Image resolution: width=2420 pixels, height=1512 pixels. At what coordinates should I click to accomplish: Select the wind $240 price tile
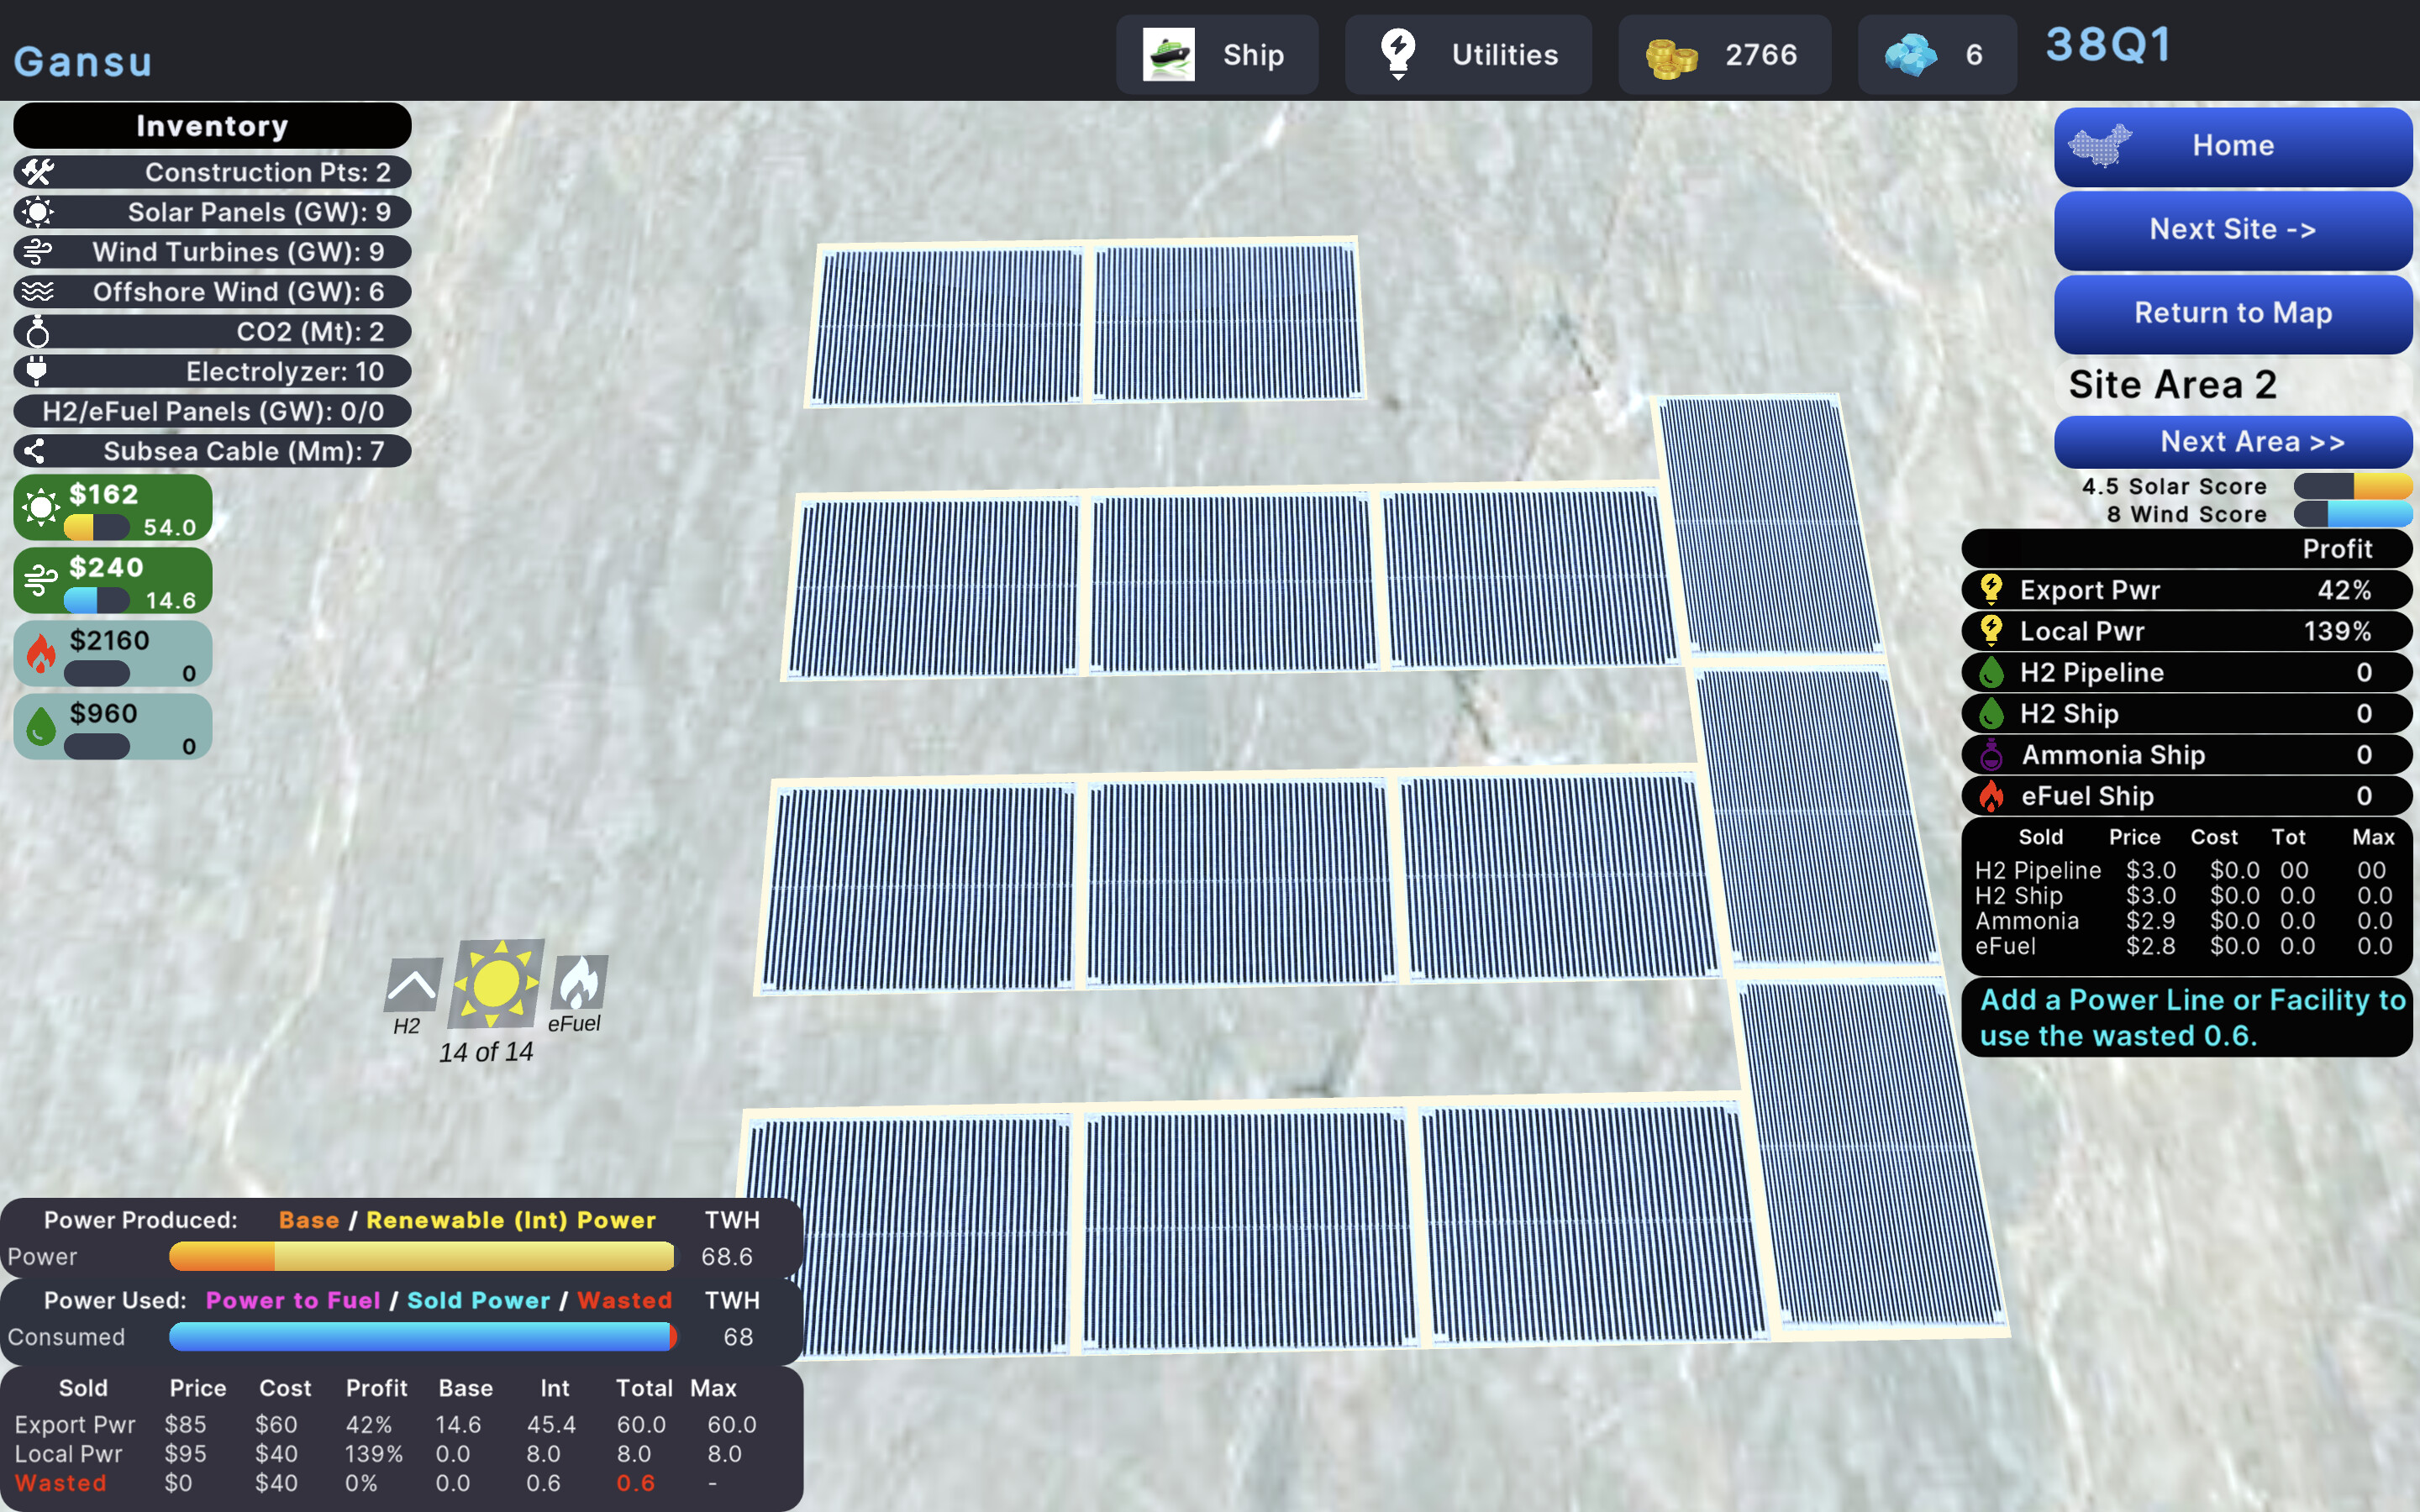pyautogui.click(x=112, y=581)
